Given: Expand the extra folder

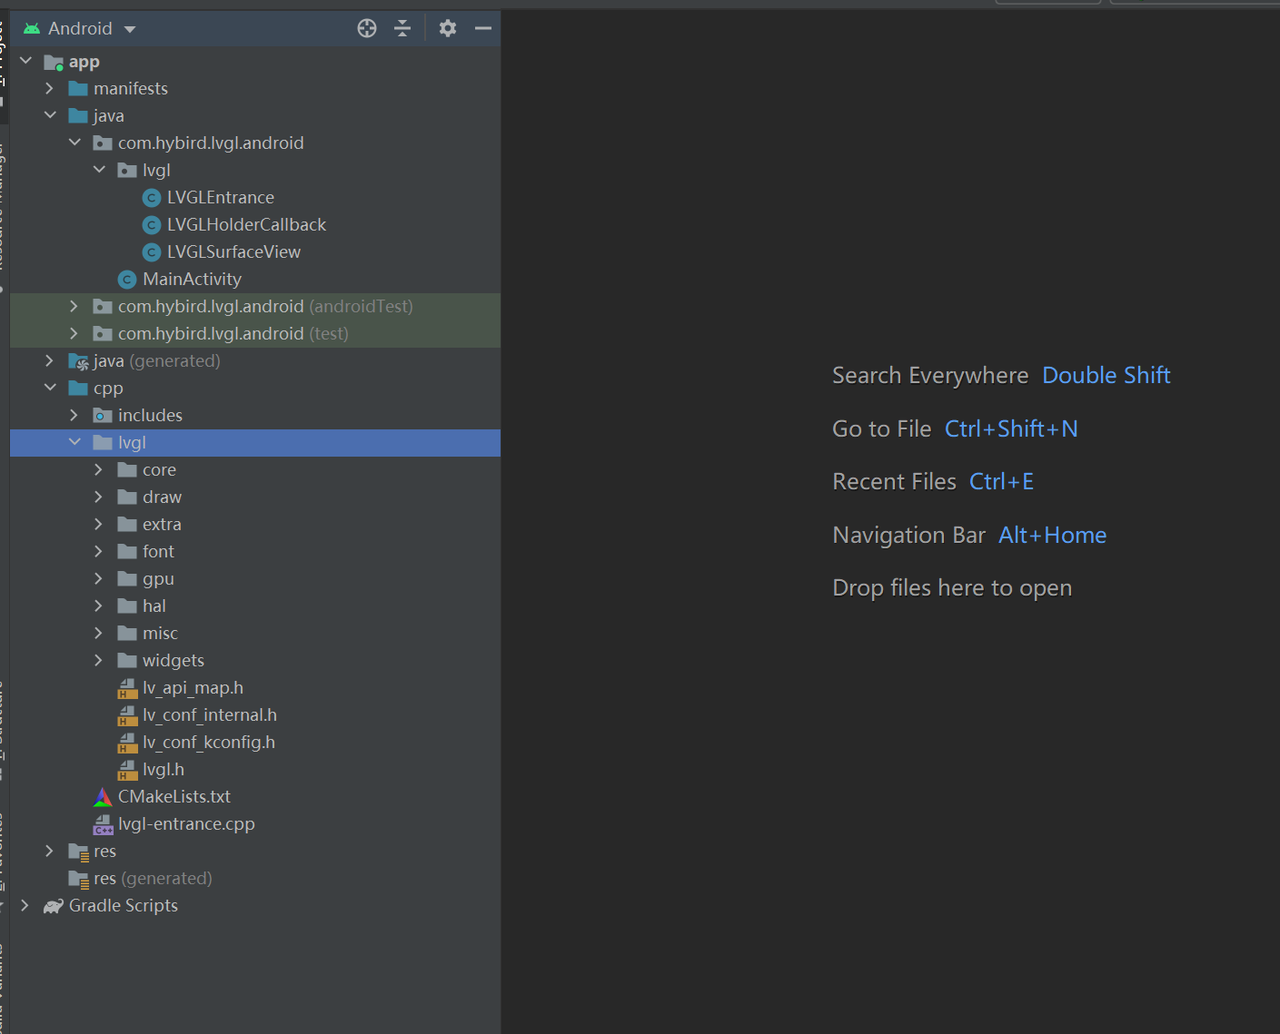Looking at the screenshot, I should (x=99, y=524).
